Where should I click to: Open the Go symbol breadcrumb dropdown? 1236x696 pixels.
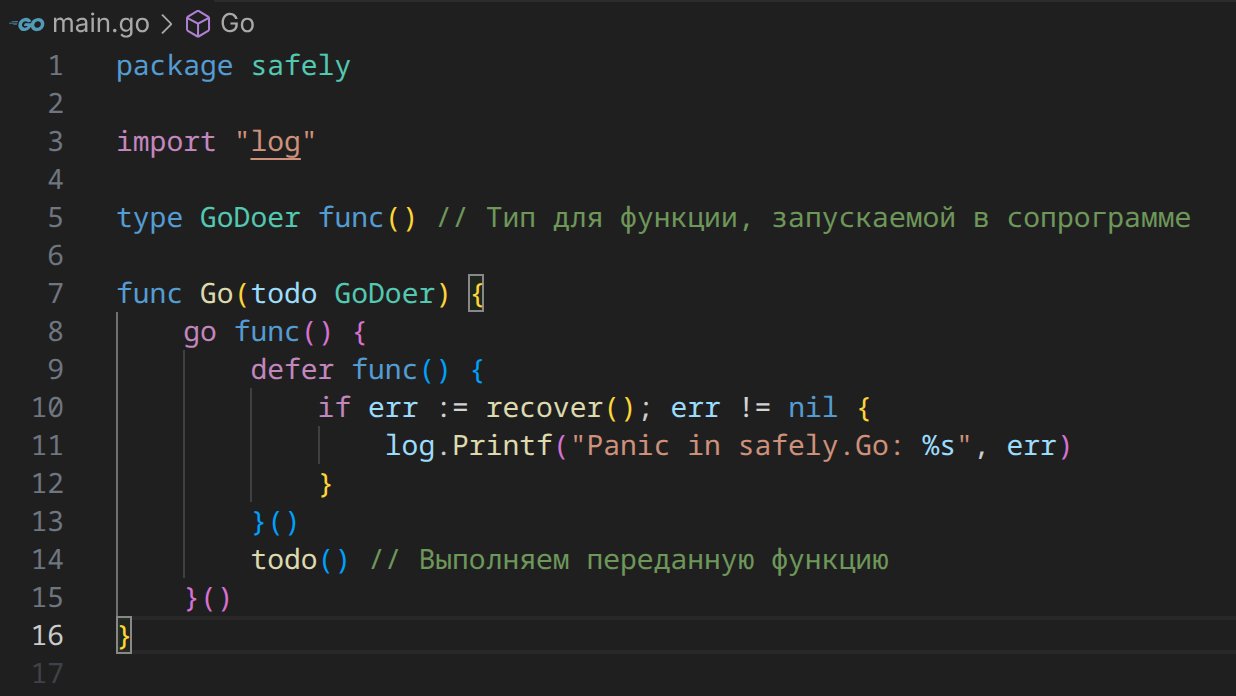pos(237,23)
